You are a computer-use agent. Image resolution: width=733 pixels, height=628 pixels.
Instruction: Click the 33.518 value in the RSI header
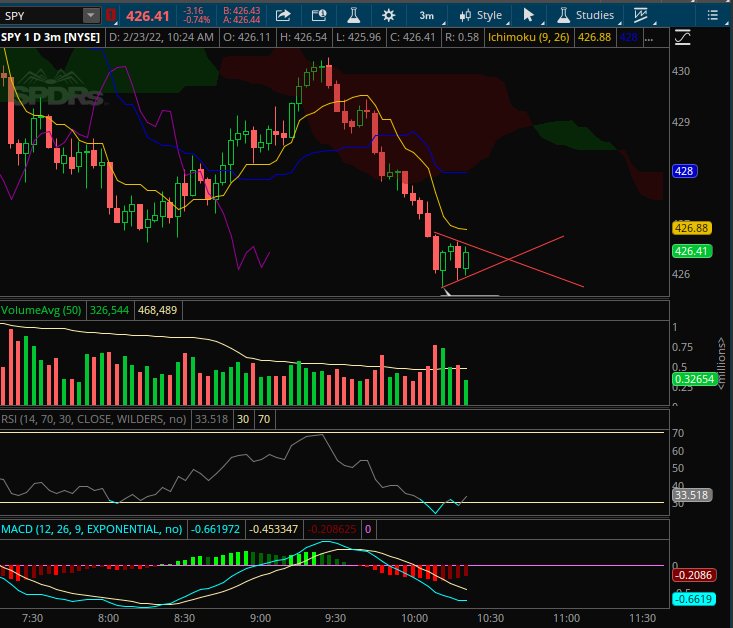(211, 419)
